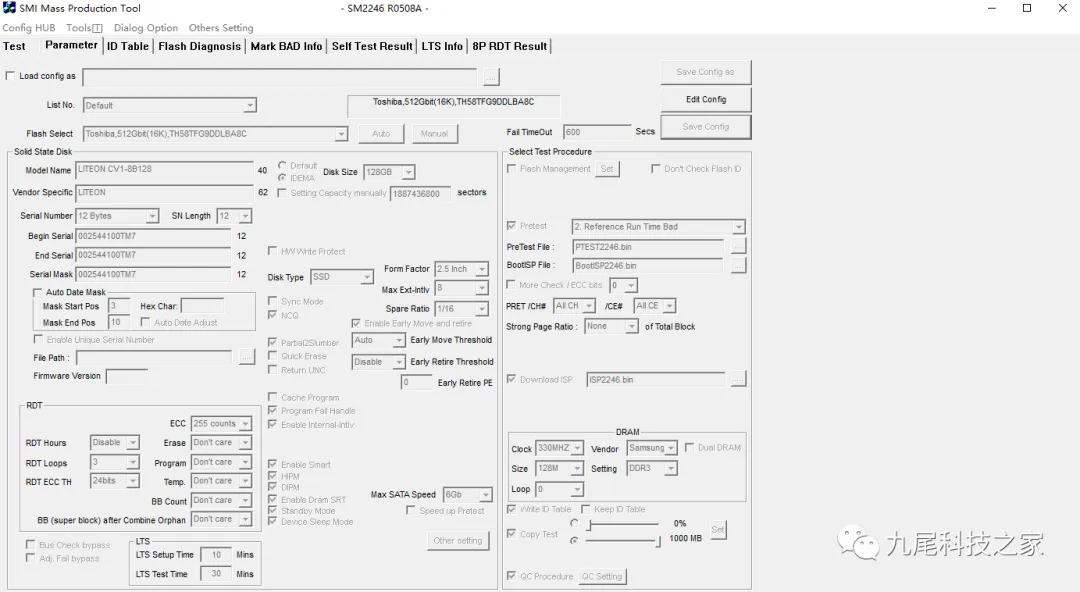This screenshot has height=592, width=1080.
Task: Click the browse button beside Load config path
Action: click(x=490, y=77)
